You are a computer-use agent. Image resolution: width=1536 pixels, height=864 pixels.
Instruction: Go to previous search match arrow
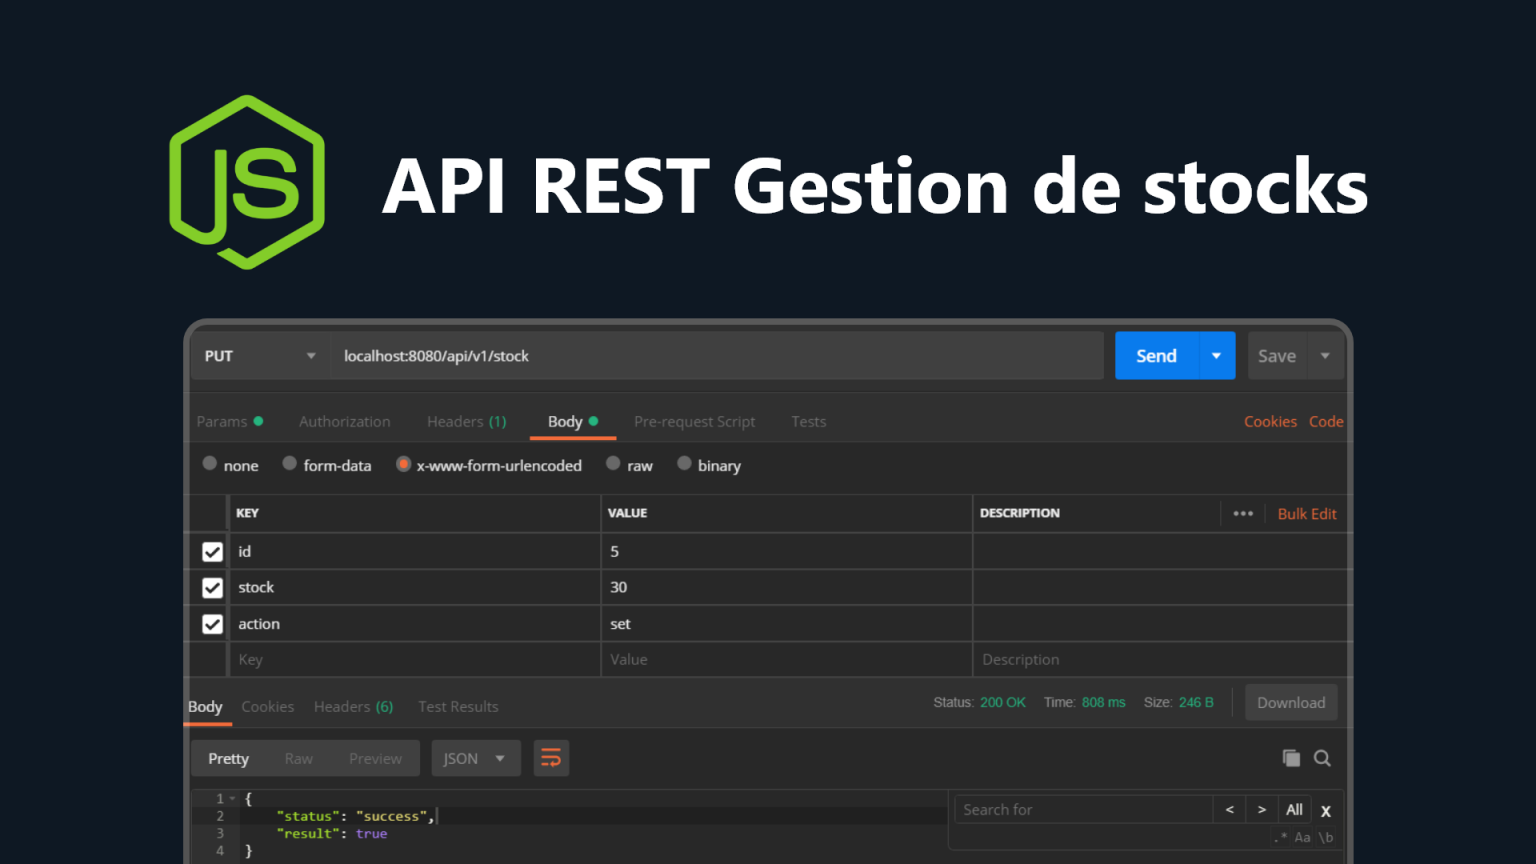click(x=1230, y=810)
